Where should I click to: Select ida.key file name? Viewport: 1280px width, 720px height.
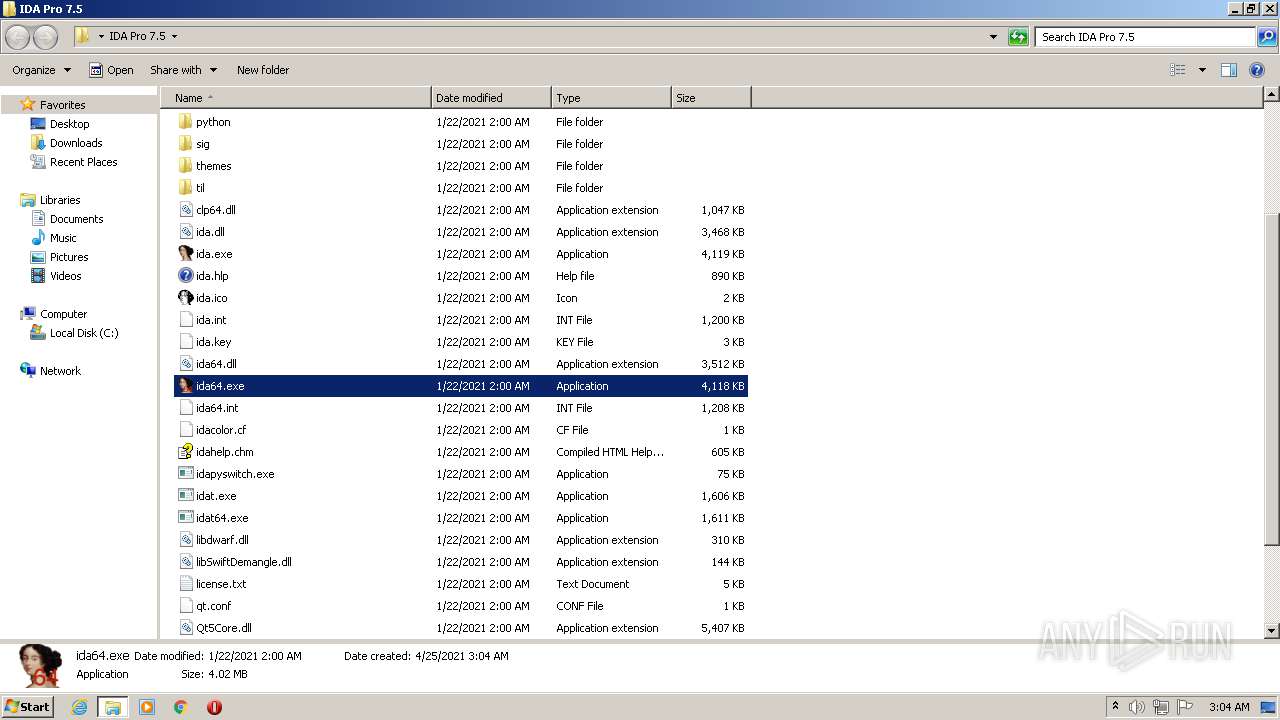213,342
